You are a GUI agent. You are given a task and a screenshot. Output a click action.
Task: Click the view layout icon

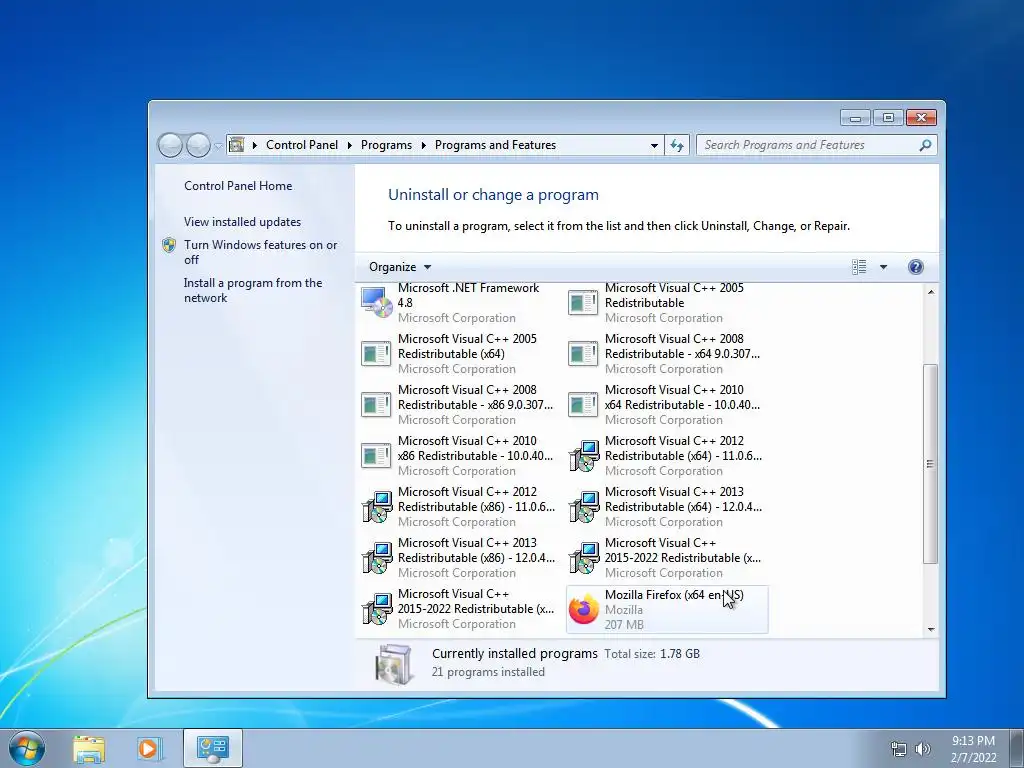[x=859, y=266]
